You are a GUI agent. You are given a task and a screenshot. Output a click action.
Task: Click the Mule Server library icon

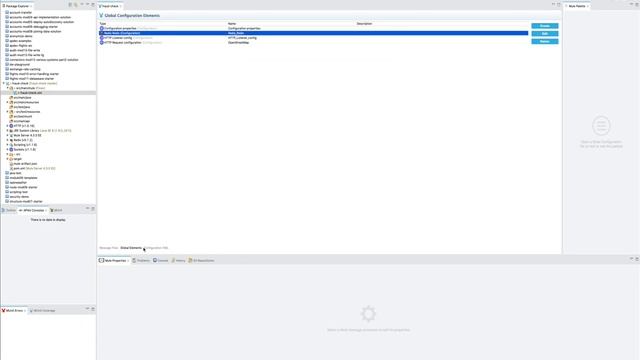pos(11,136)
